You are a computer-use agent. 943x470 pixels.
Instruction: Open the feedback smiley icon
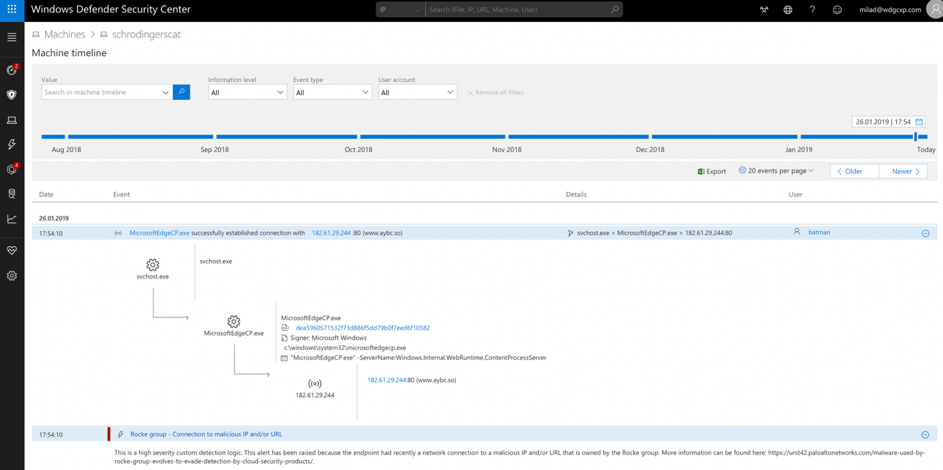point(837,10)
